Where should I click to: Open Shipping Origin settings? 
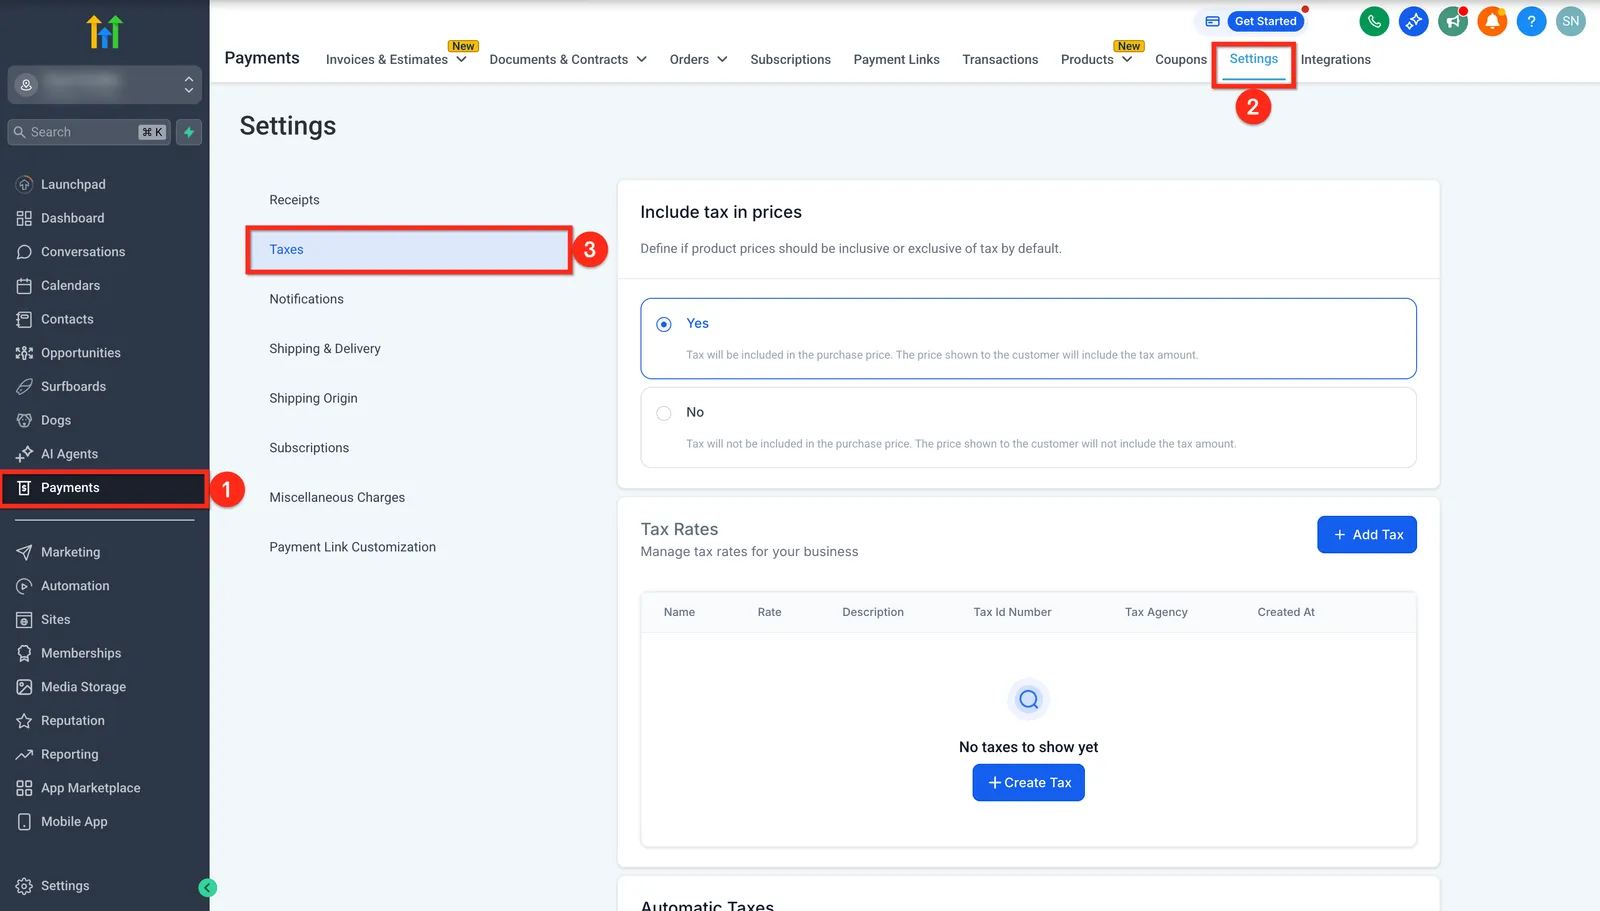tap(313, 398)
